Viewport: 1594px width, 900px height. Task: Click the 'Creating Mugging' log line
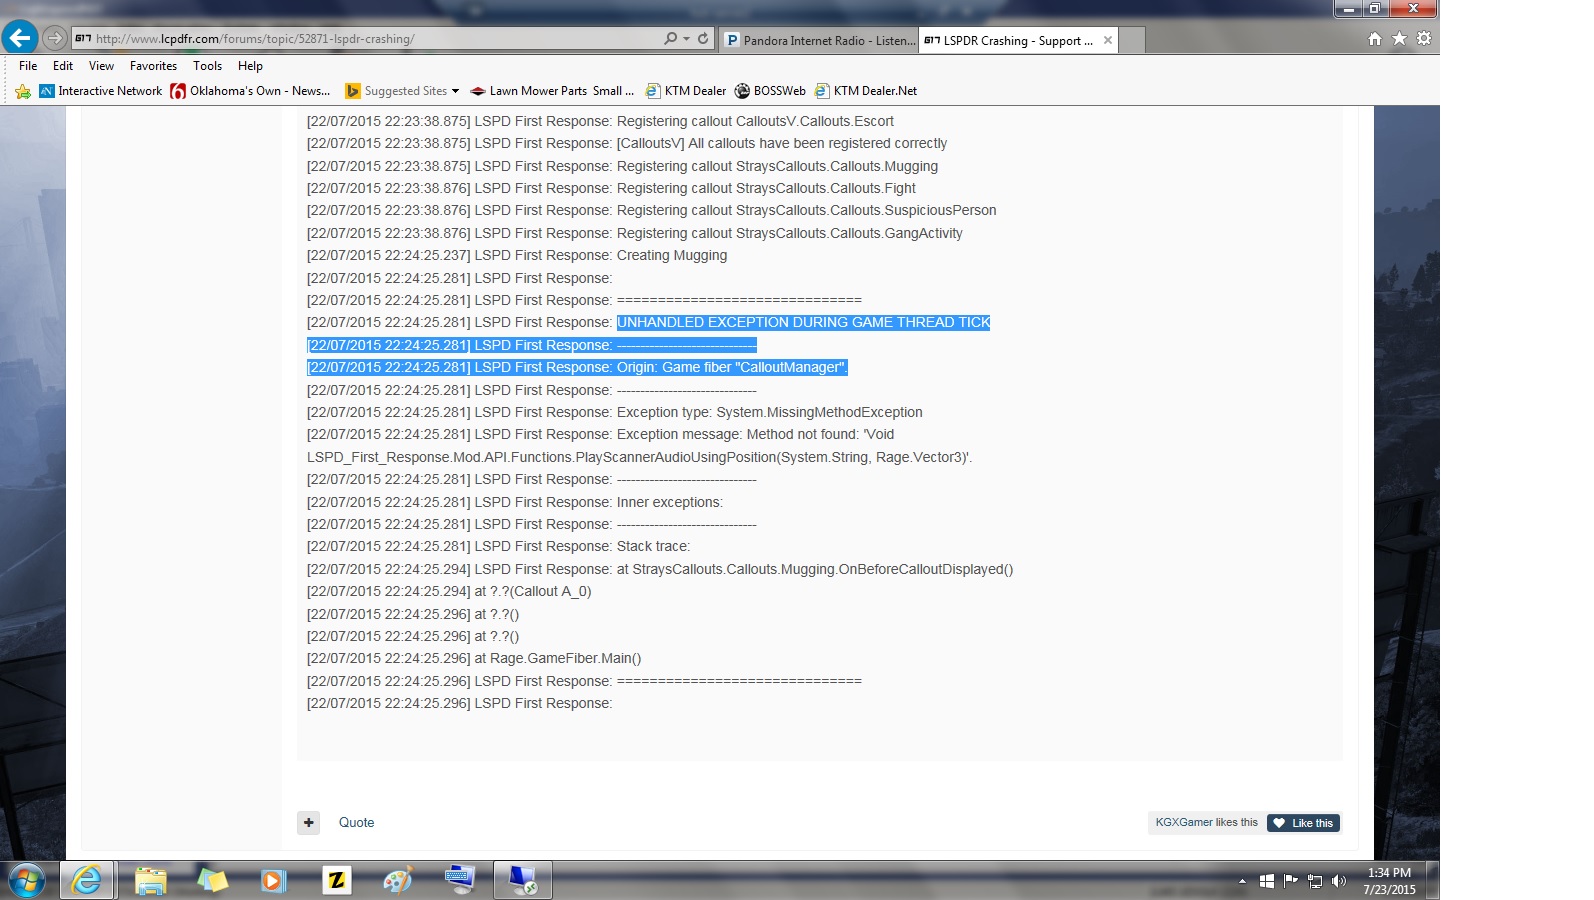coord(516,255)
